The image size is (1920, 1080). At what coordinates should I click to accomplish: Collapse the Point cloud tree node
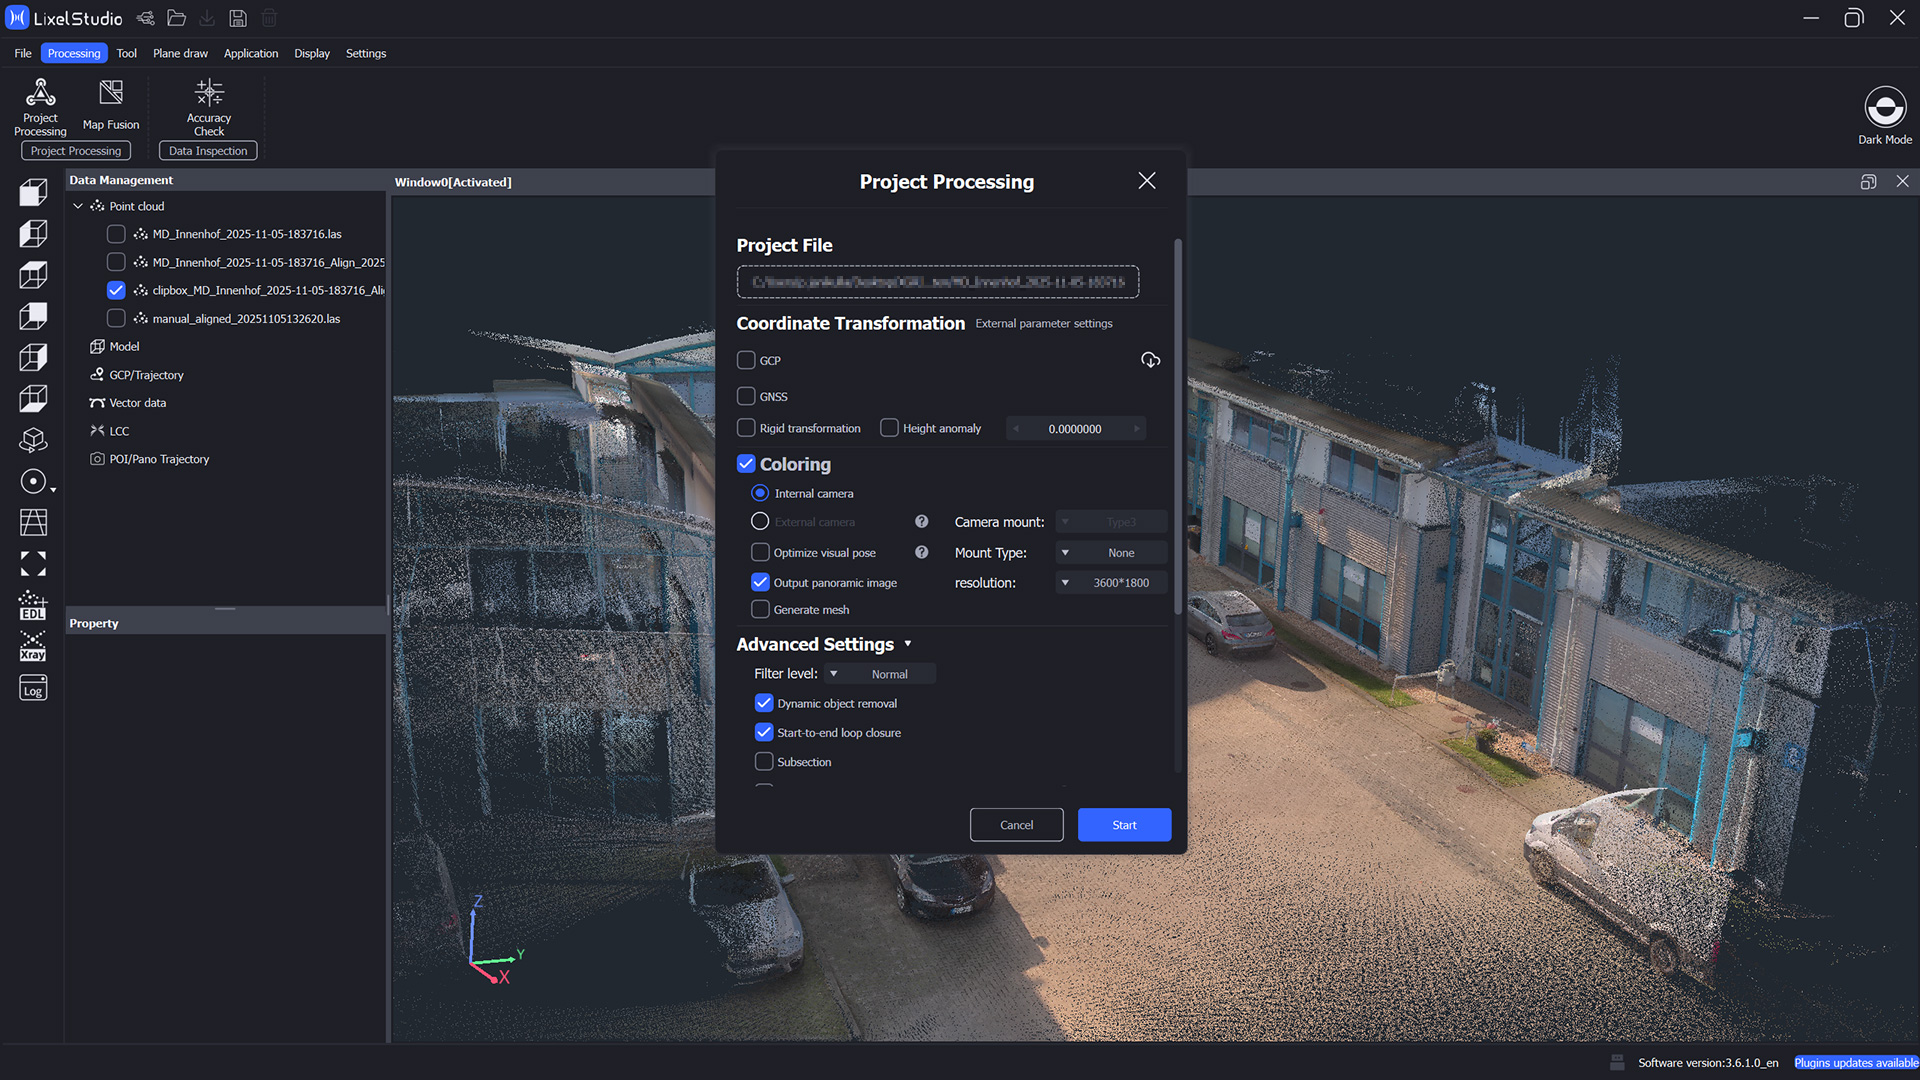click(x=78, y=206)
